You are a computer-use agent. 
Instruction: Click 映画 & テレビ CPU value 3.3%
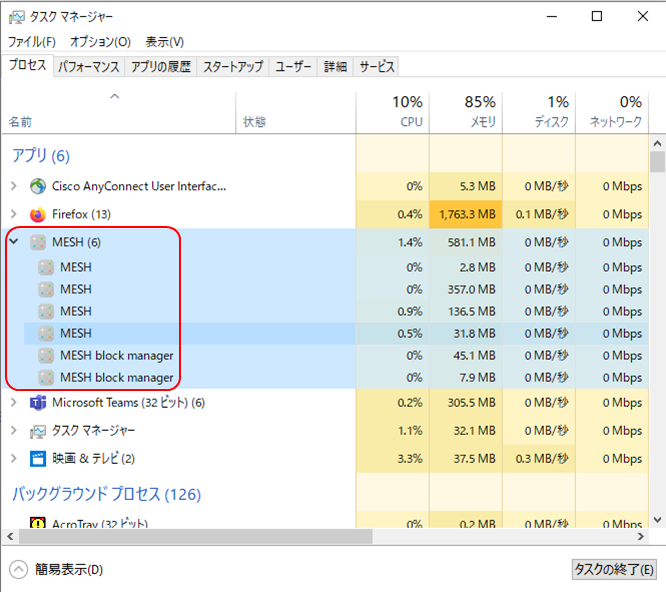click(x=410, y=458)
